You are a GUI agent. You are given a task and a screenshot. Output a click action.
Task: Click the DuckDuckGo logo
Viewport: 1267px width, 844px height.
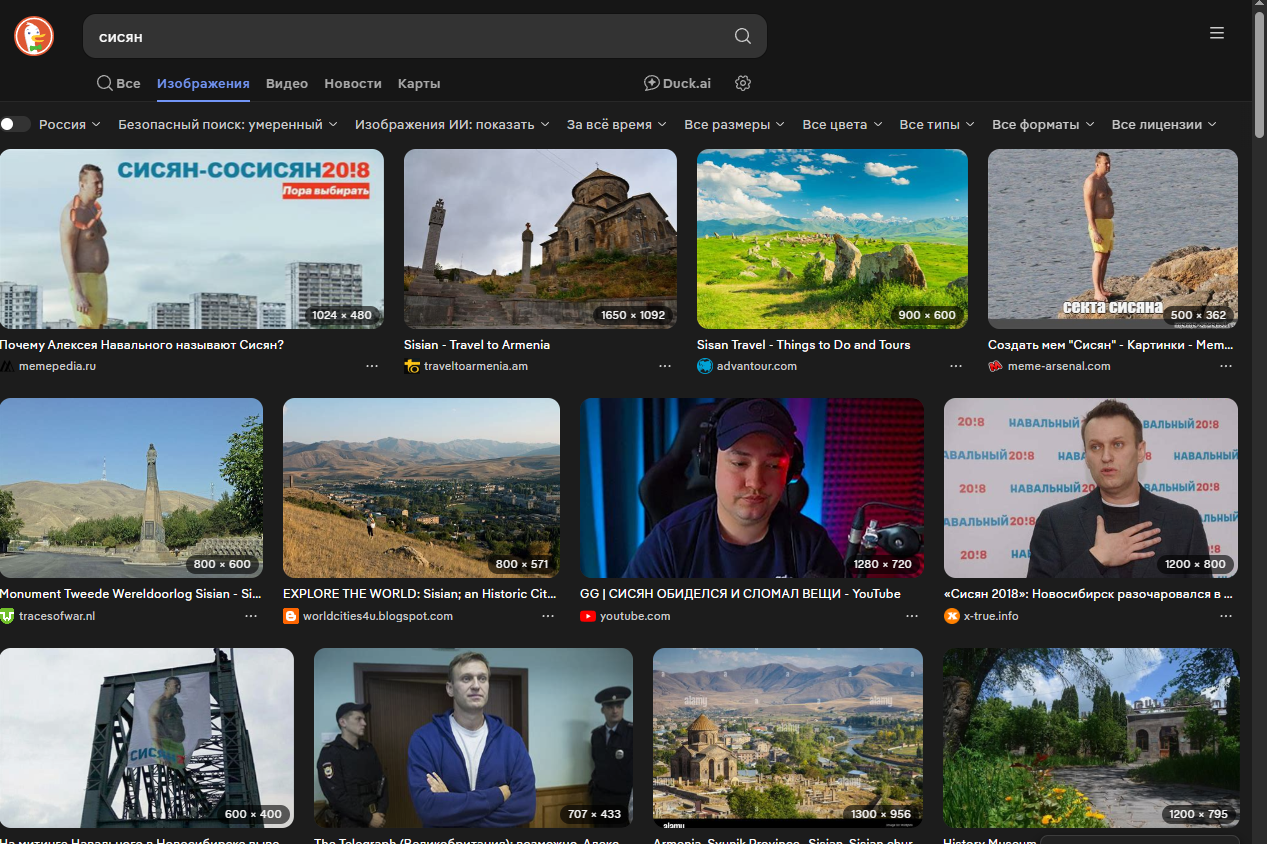34,36
